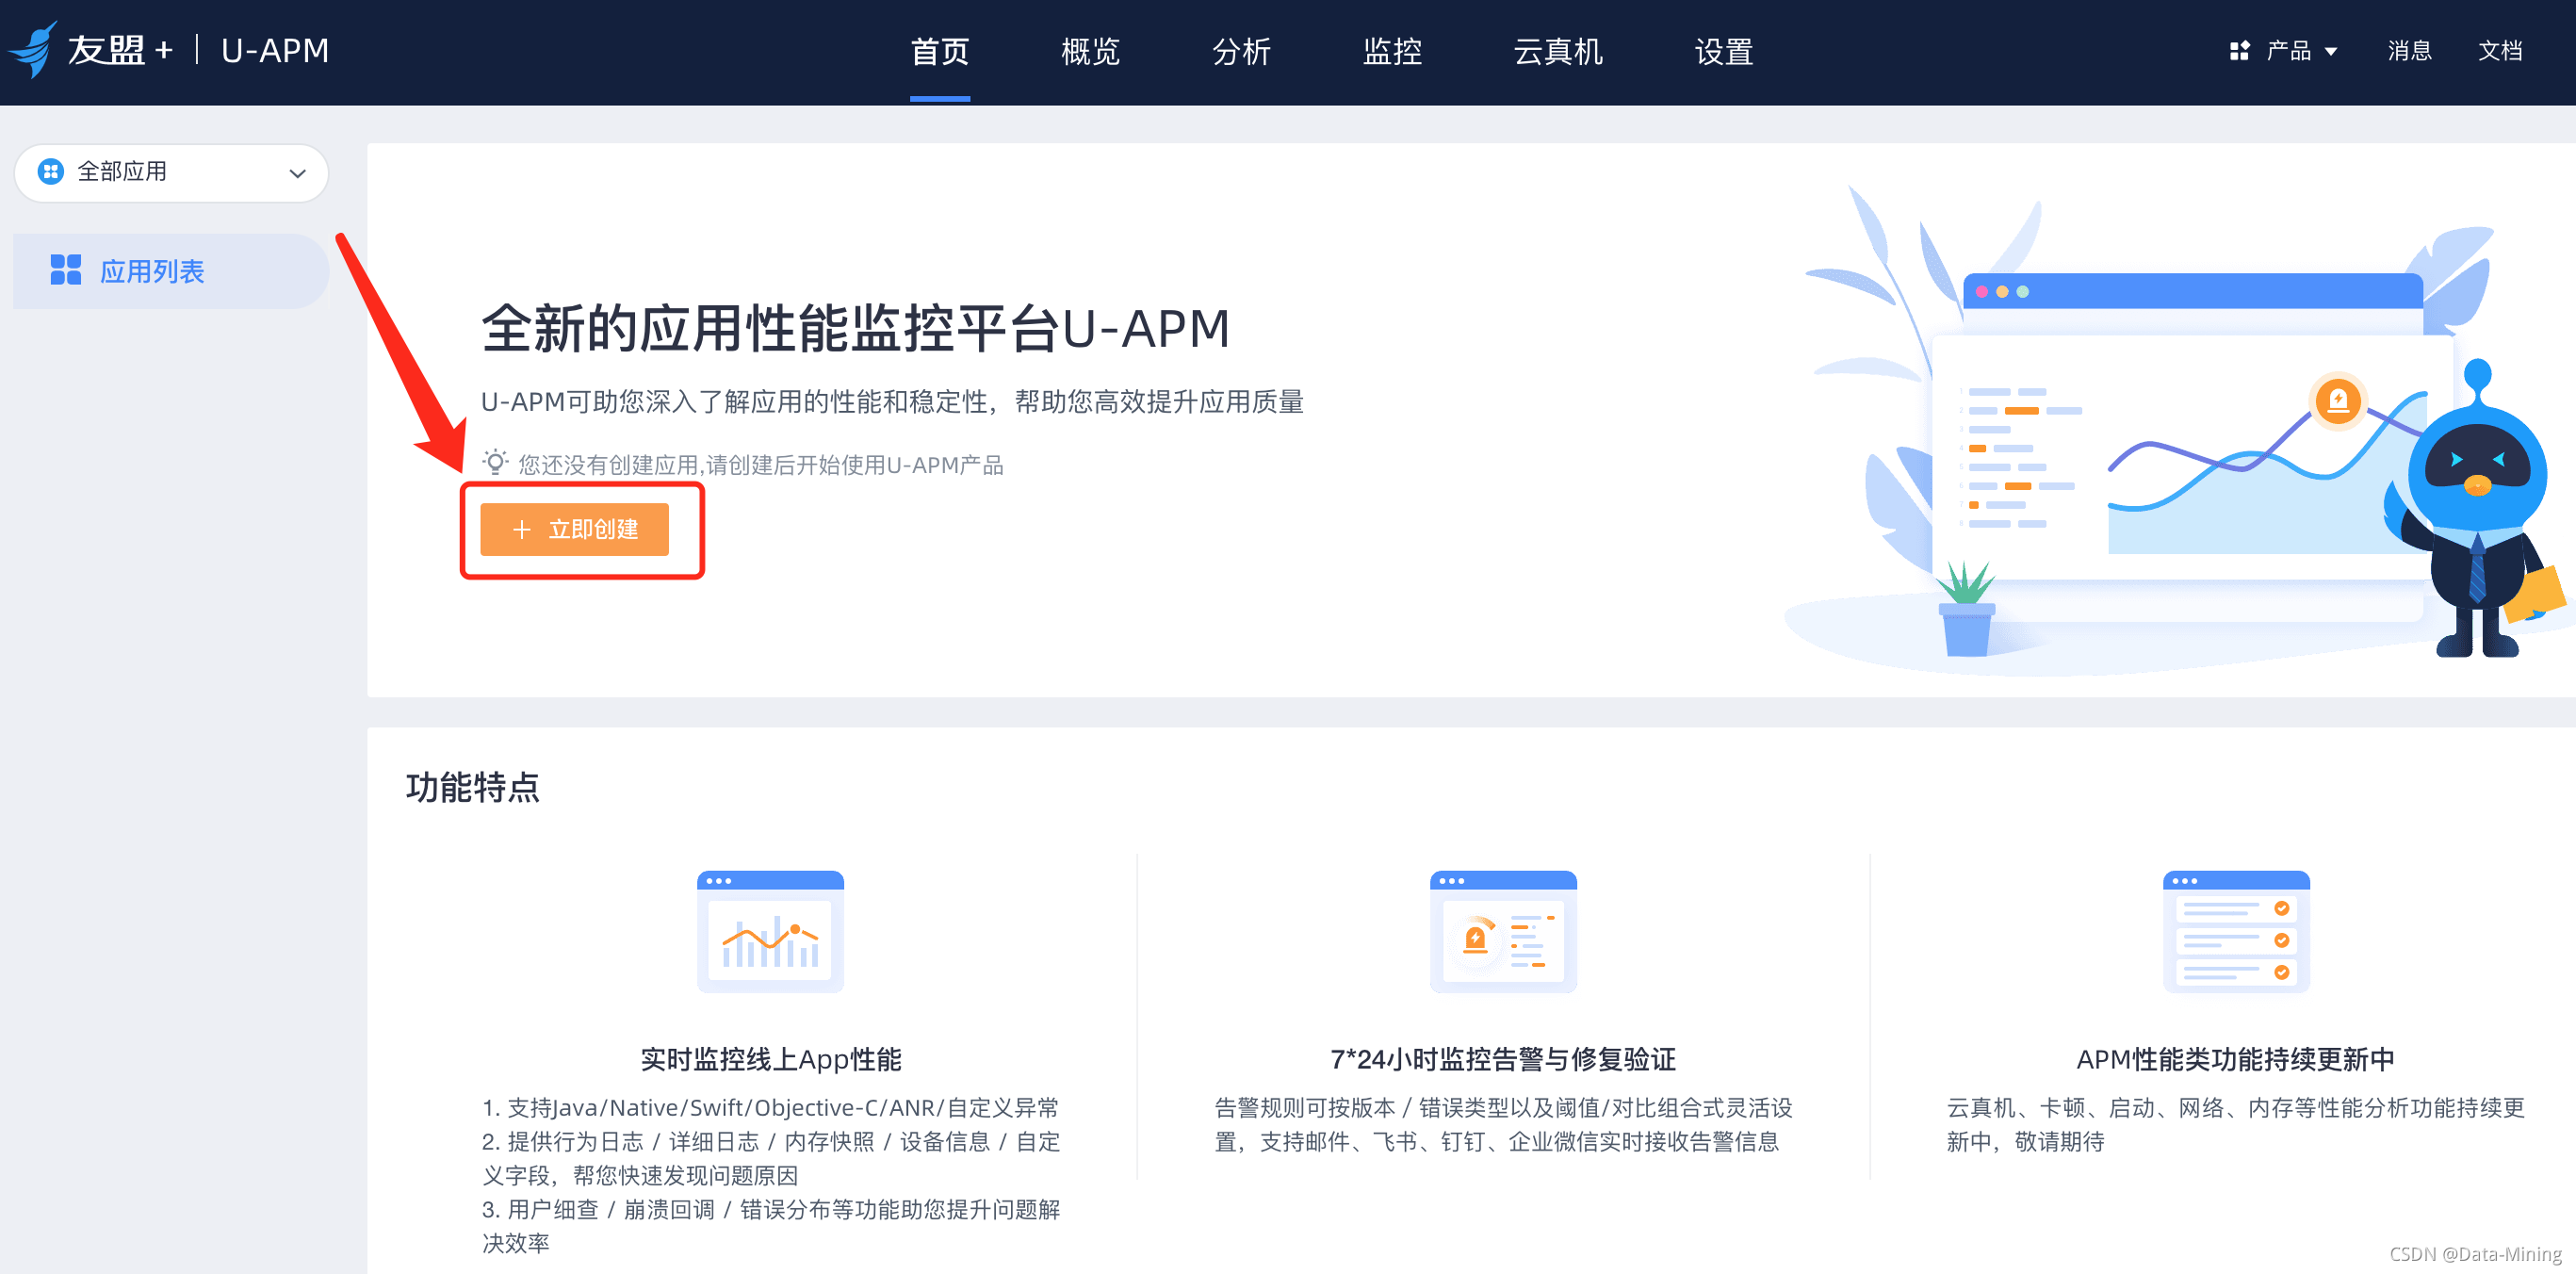Click the lightbulb tip icon
Screen dimensions: 2576x1274
point(495,463)
